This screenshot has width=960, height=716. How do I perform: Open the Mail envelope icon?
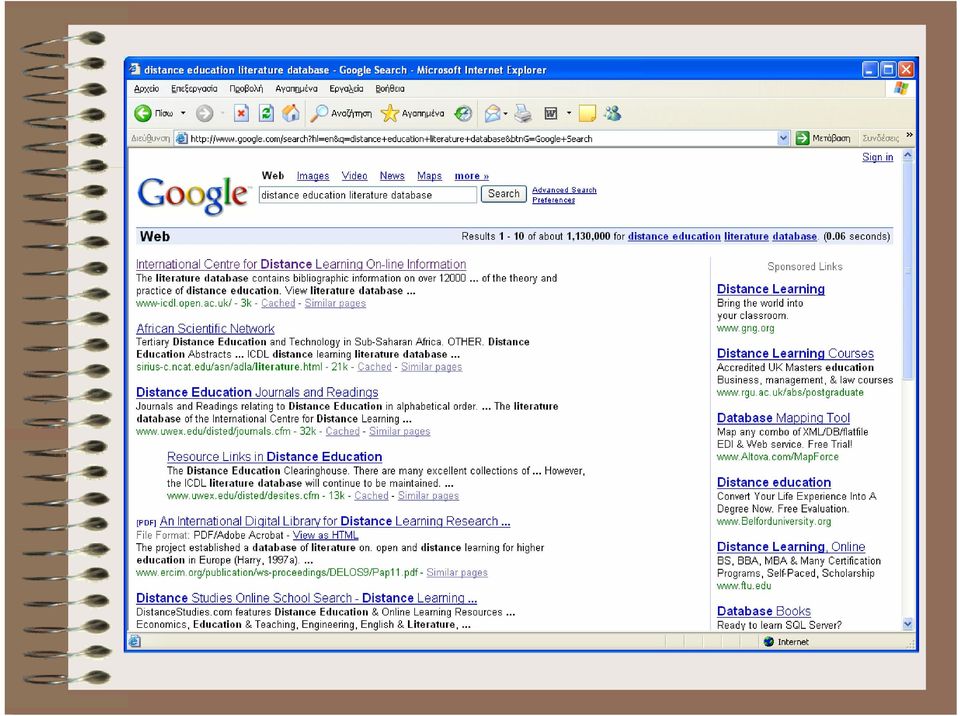point(492,113)
